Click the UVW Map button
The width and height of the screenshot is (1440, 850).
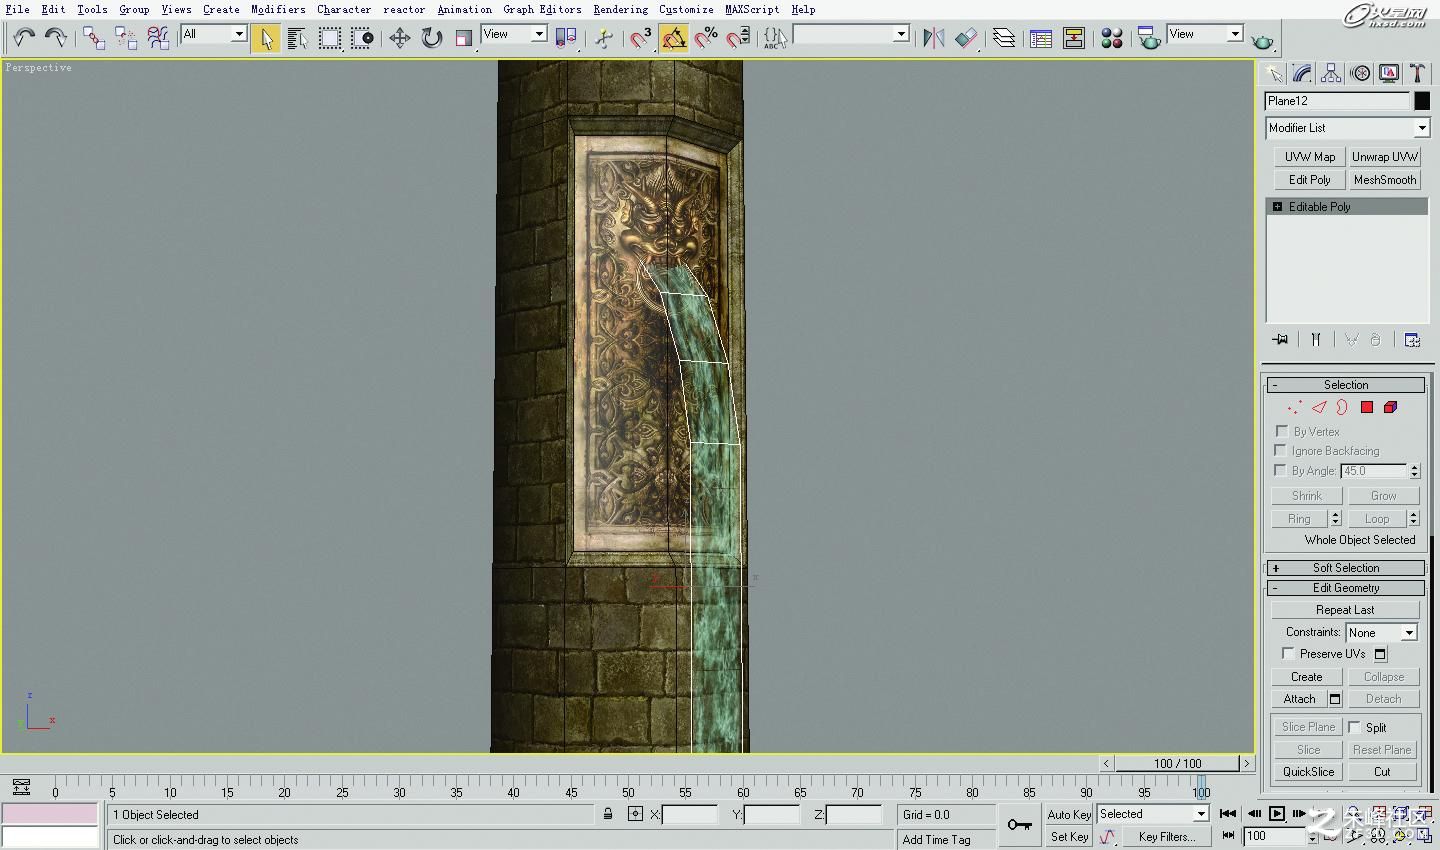tap(1310, 157)
